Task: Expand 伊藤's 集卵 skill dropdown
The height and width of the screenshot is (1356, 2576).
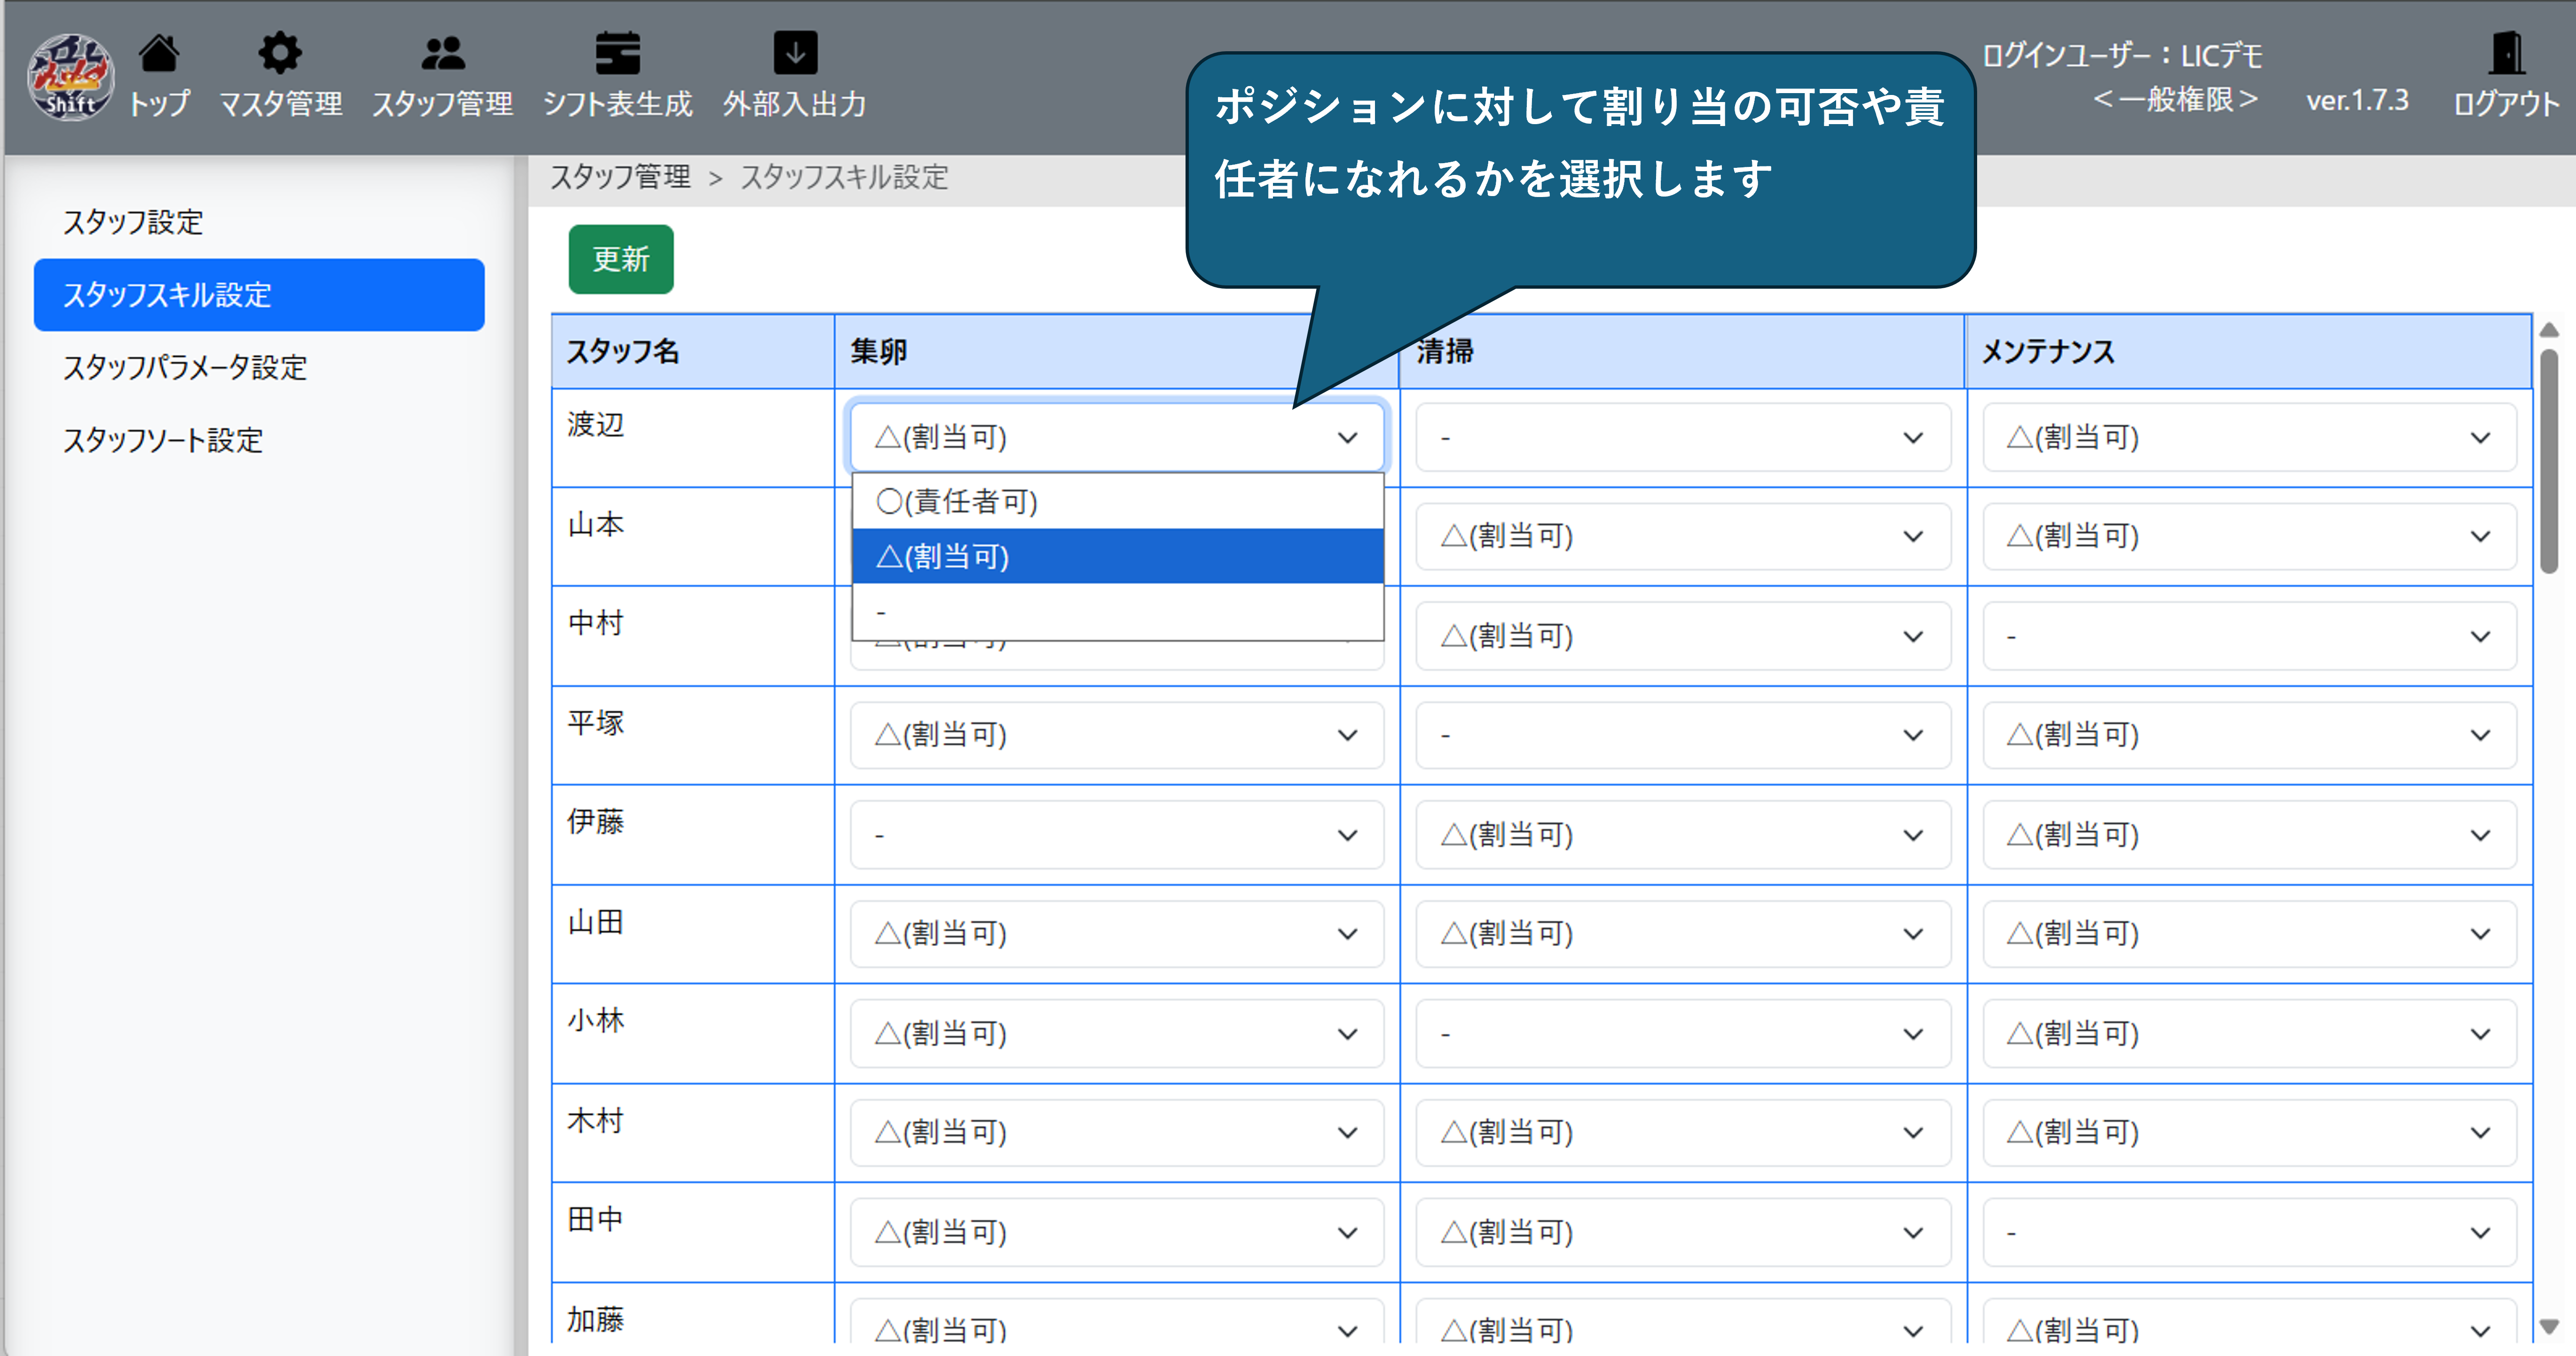Action: (x=1116, y=834)
